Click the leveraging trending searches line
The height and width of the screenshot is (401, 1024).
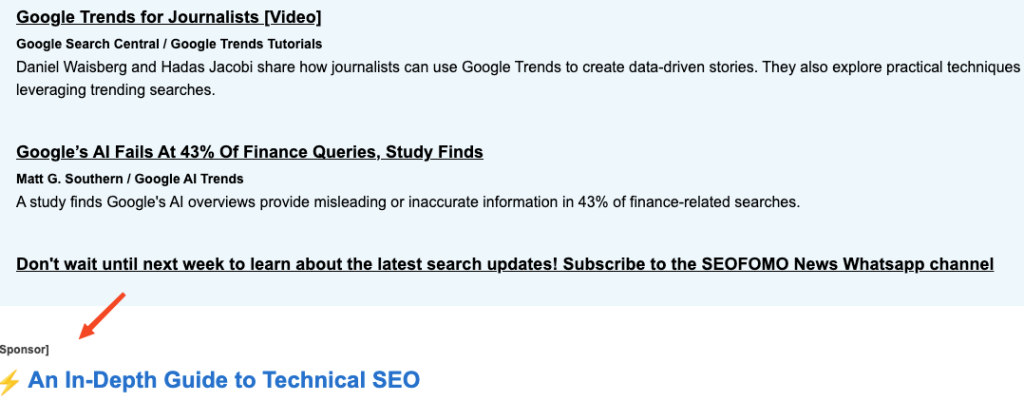point(116,90)
